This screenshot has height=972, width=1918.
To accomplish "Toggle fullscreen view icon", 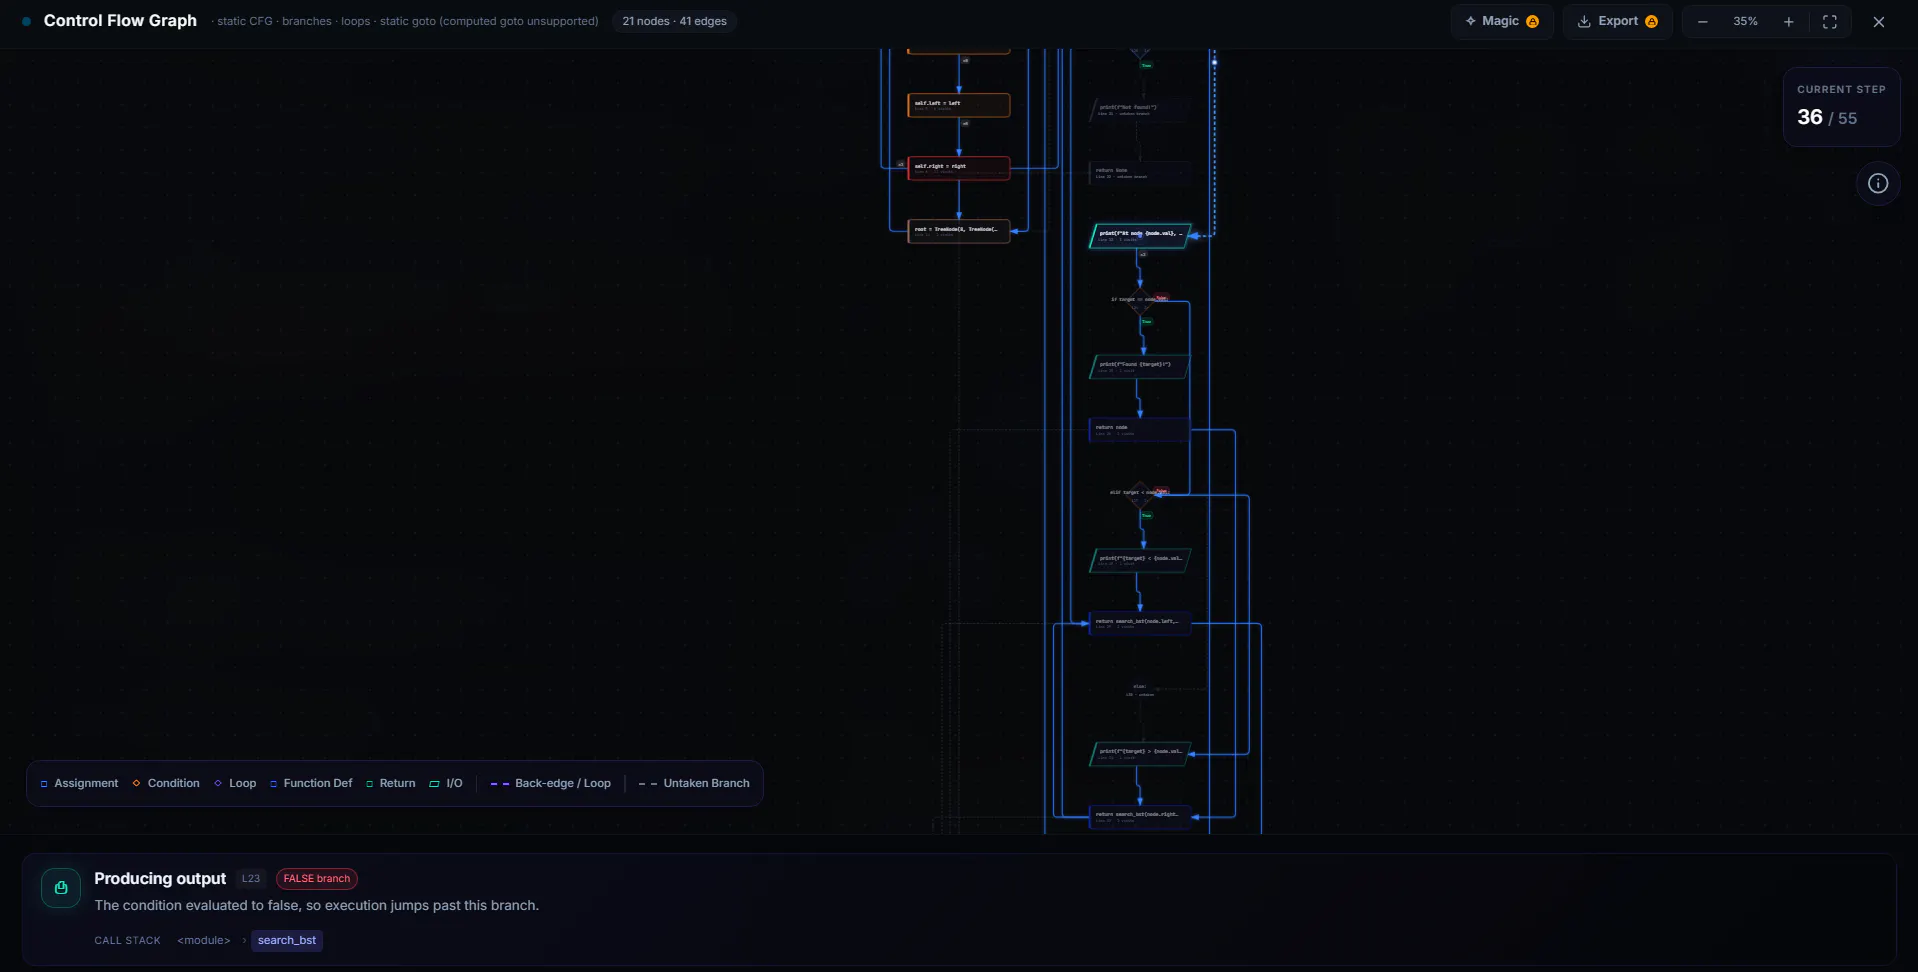I will (x=1829, y=22).
